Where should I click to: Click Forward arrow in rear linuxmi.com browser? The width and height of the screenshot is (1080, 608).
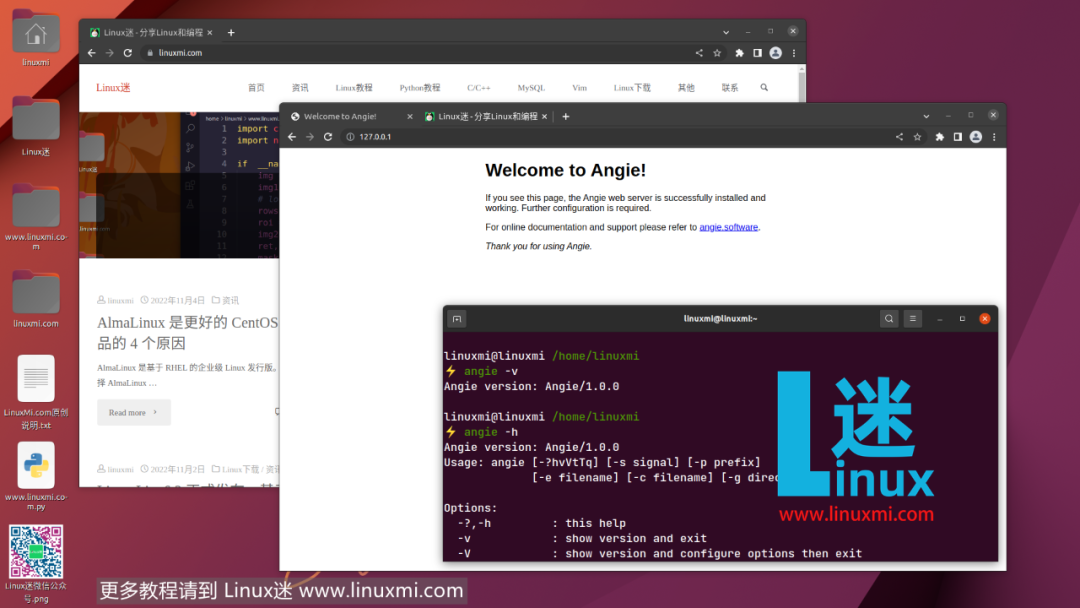110,53
